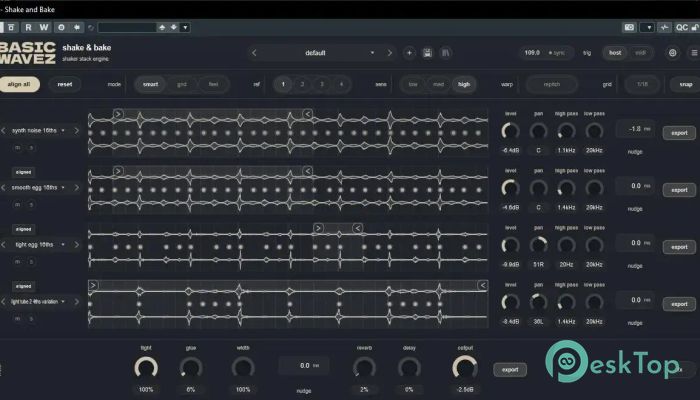The height and width of the screenshot is (400, 700).
Task: Select the feel mode tab
Action: (213, 84)
